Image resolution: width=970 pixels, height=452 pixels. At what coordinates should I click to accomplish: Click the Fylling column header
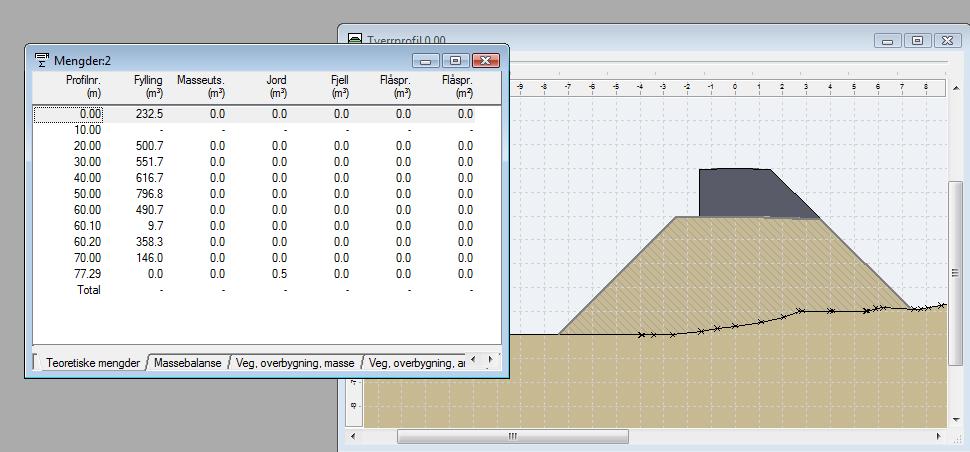pyautogui.click(x=148, y=87)
